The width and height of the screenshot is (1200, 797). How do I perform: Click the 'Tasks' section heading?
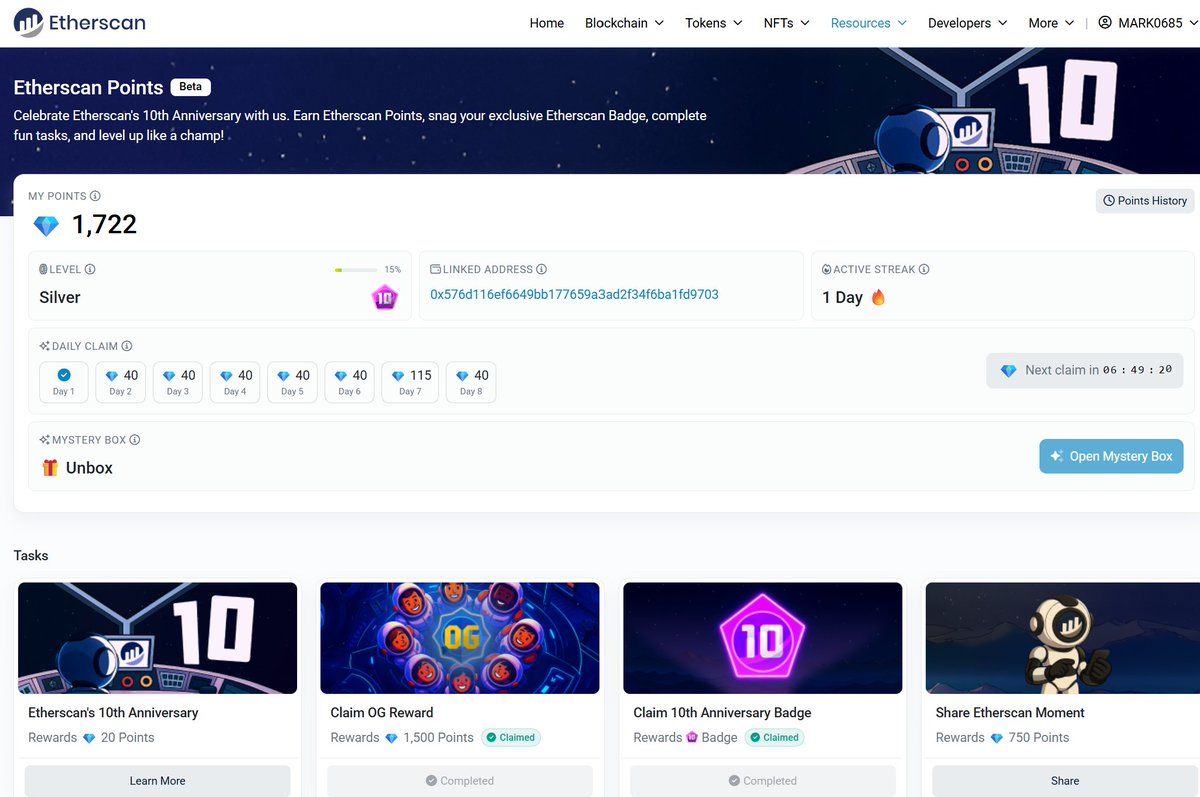(x=31, y=555)
